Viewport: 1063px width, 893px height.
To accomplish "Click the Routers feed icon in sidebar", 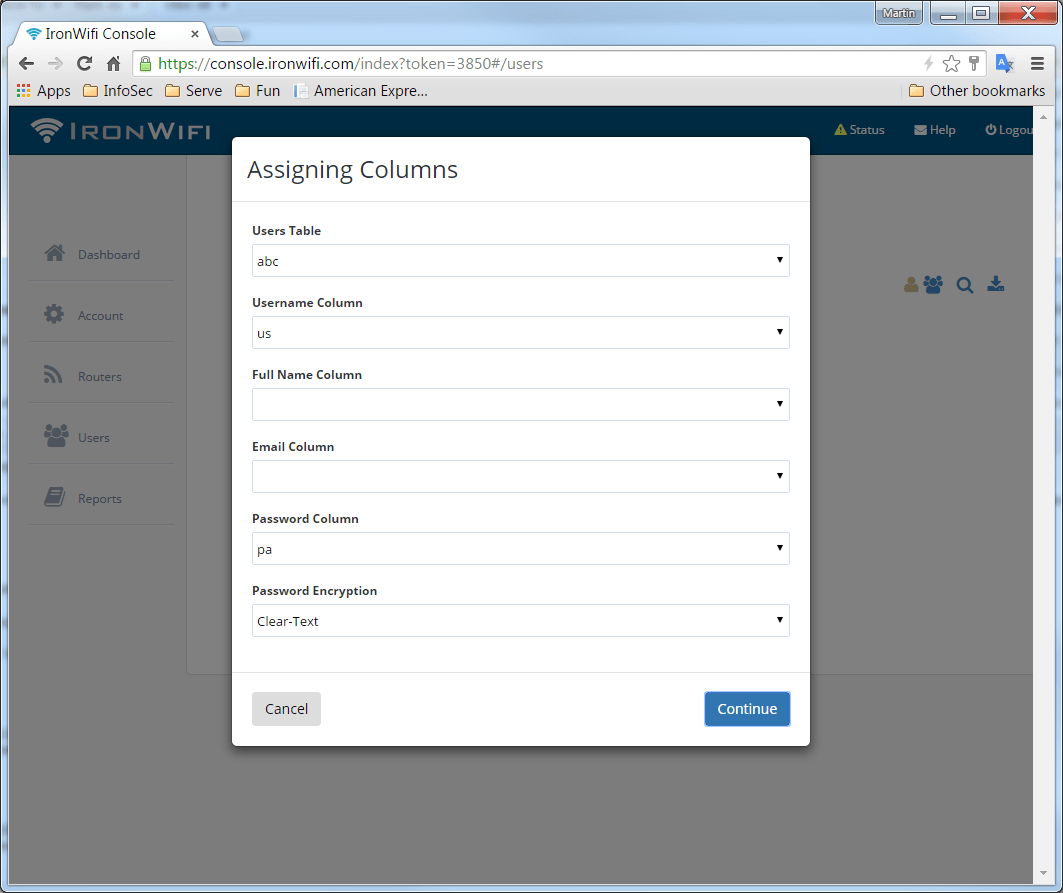I will coord(54,375).
